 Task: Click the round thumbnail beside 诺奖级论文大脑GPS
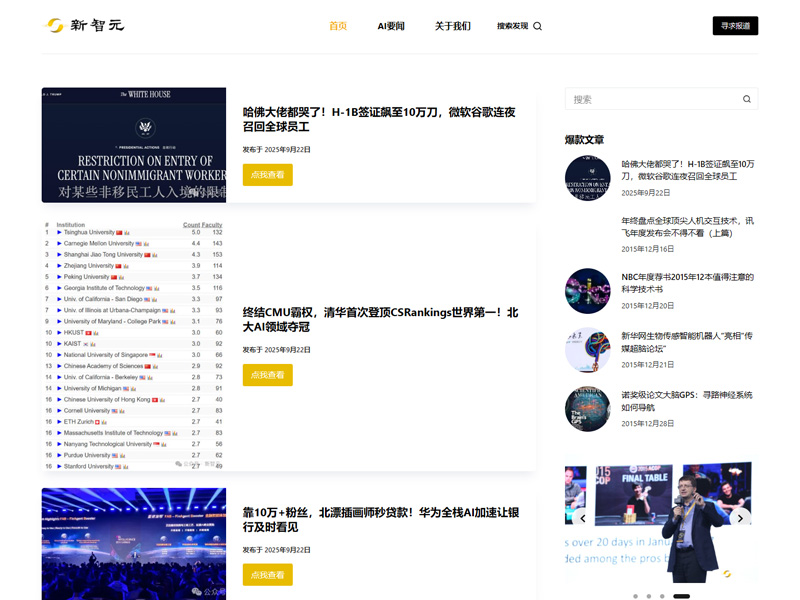(587, 409)
